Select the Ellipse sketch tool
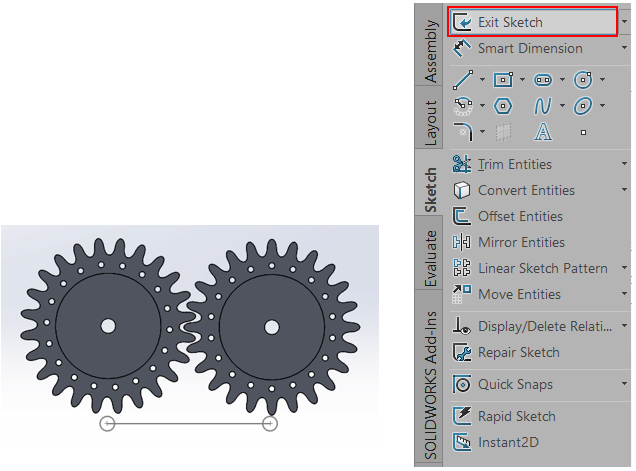 pos(583,106)
